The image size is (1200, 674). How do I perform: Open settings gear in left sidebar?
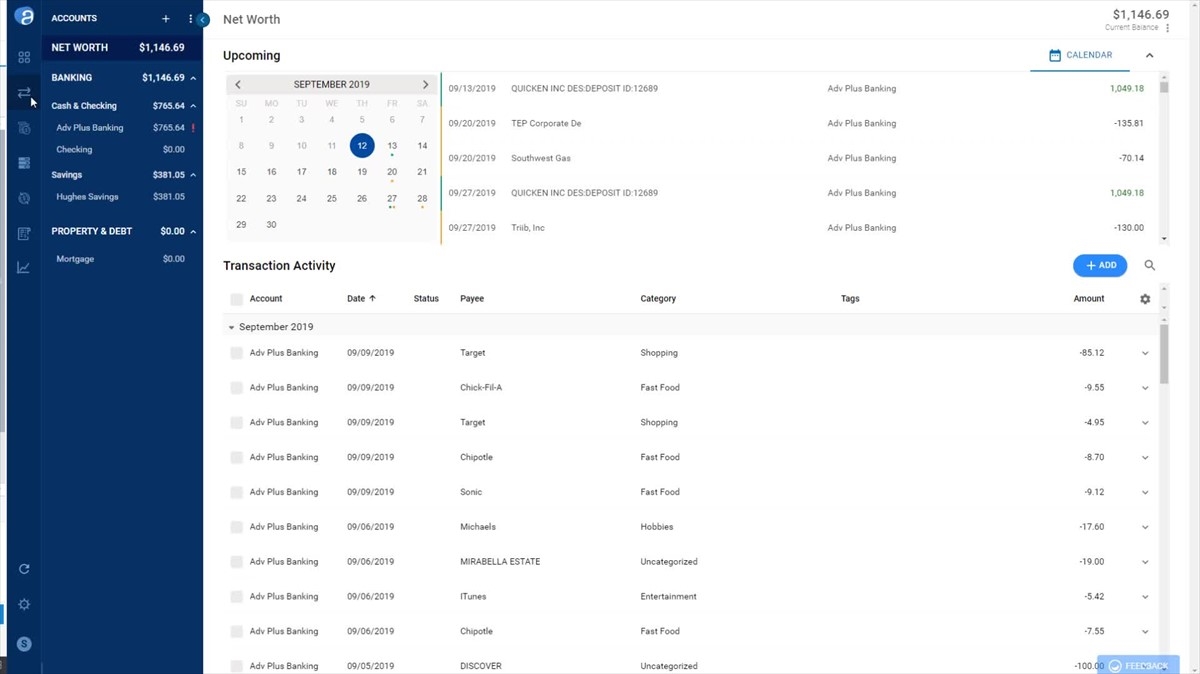click(24, 605)
